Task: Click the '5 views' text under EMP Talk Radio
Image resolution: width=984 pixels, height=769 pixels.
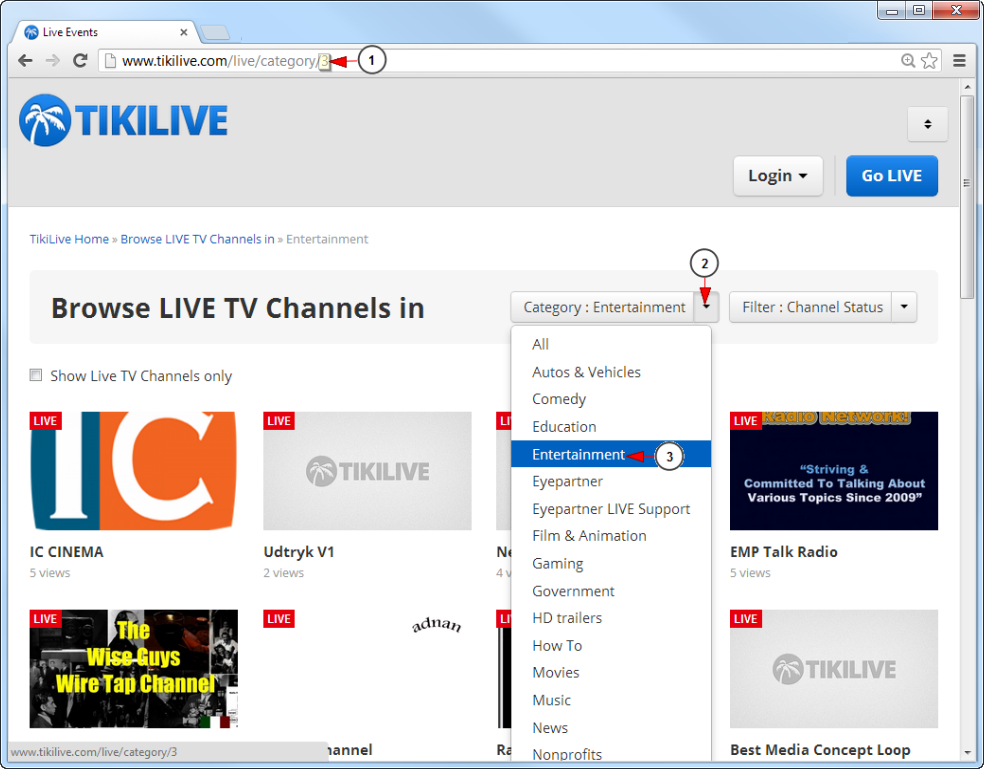Action: point(751,573)
